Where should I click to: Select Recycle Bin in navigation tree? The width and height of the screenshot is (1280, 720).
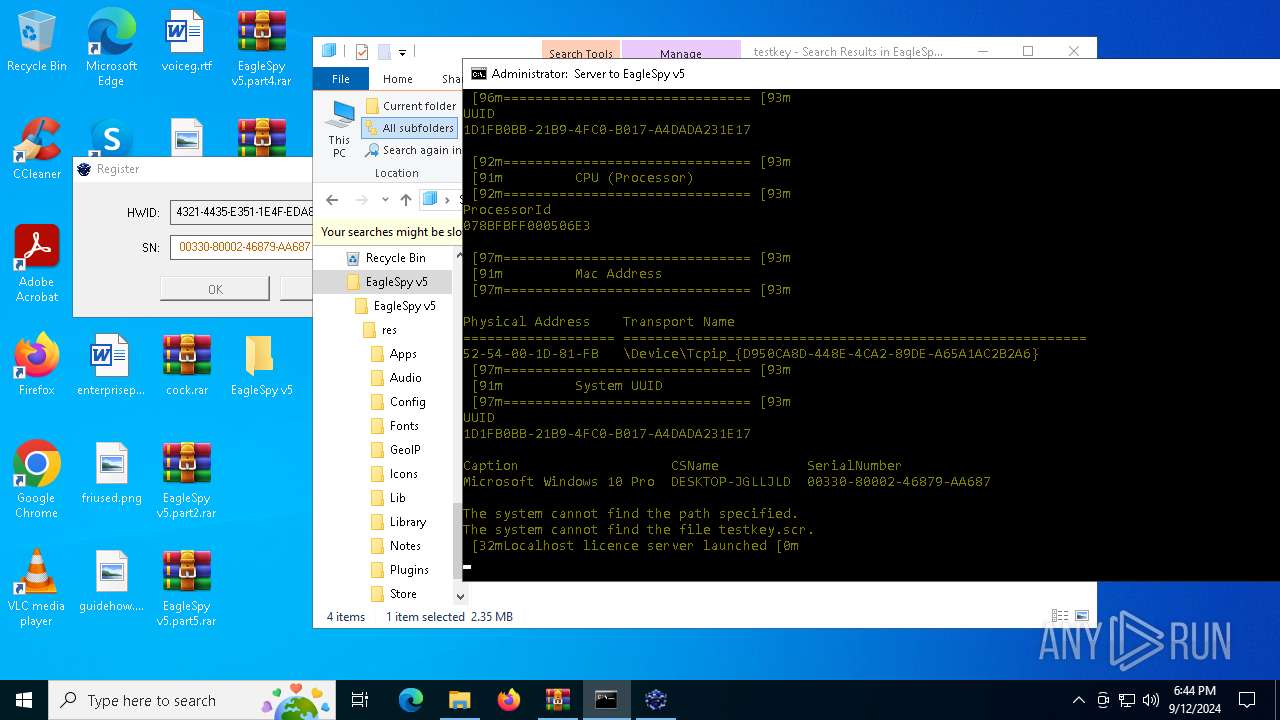(x=395, y=257)
